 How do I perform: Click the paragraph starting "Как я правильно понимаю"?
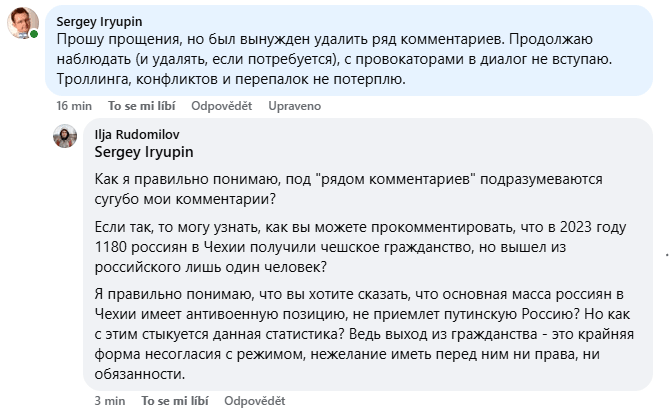[x=348, y=189]
